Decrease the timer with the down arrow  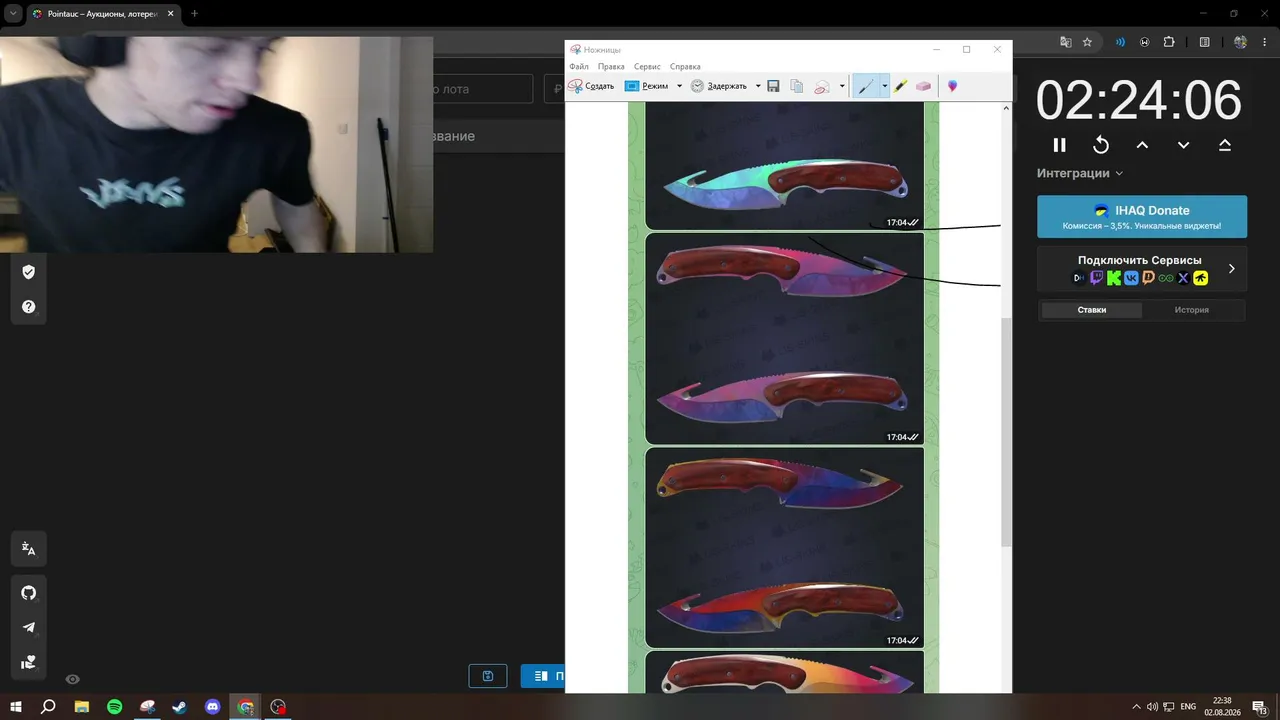pyautogui.click(x=1183, y=145)
